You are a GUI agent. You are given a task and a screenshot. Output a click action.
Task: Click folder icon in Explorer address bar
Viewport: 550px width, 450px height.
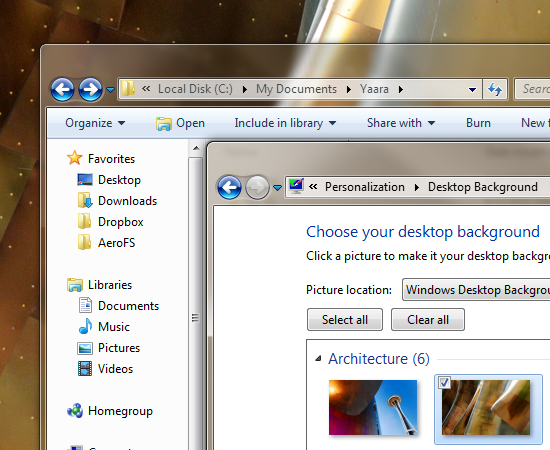[x=128, y=89]
